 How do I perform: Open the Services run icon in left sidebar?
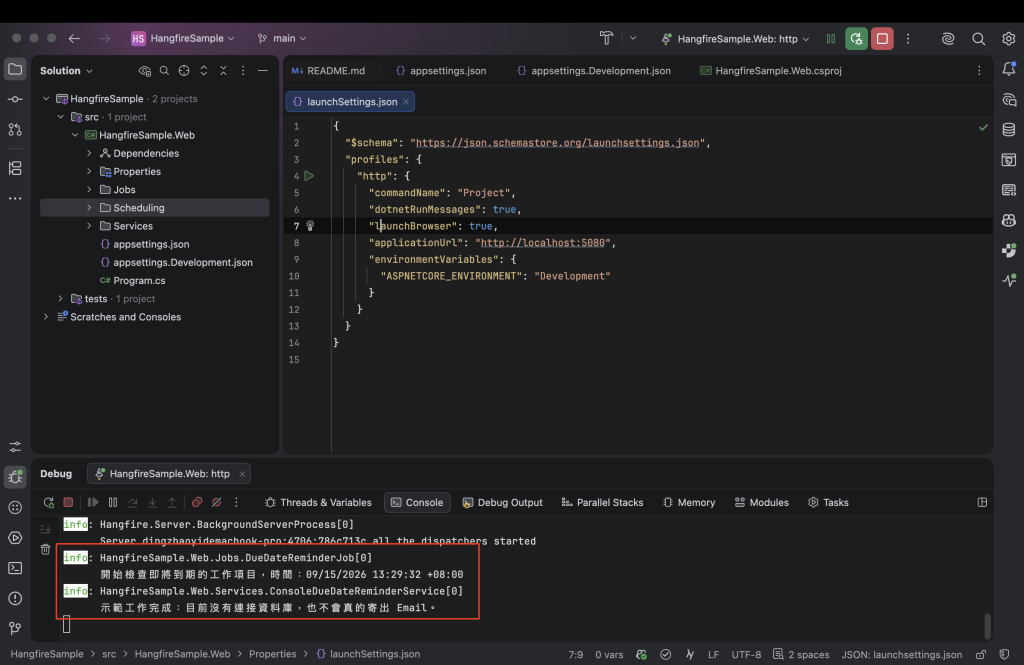[x=15, y=538]
